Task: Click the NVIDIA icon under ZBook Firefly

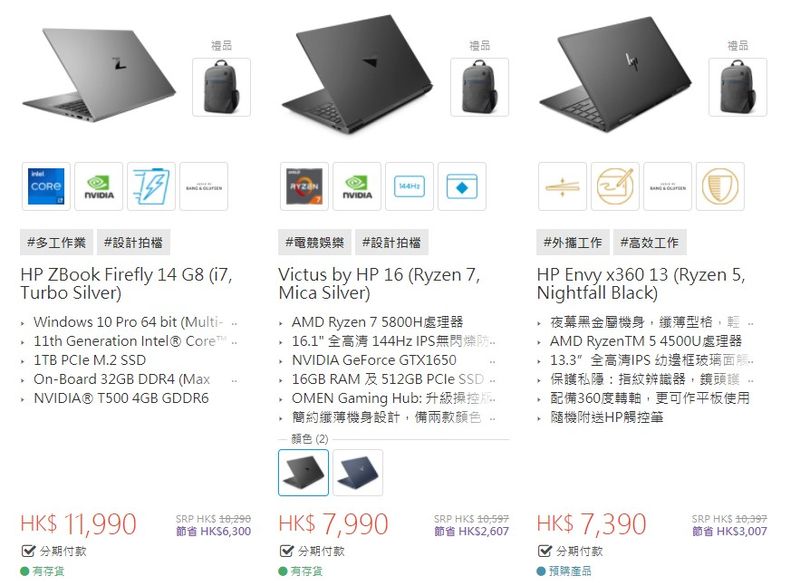Action: 99,186
